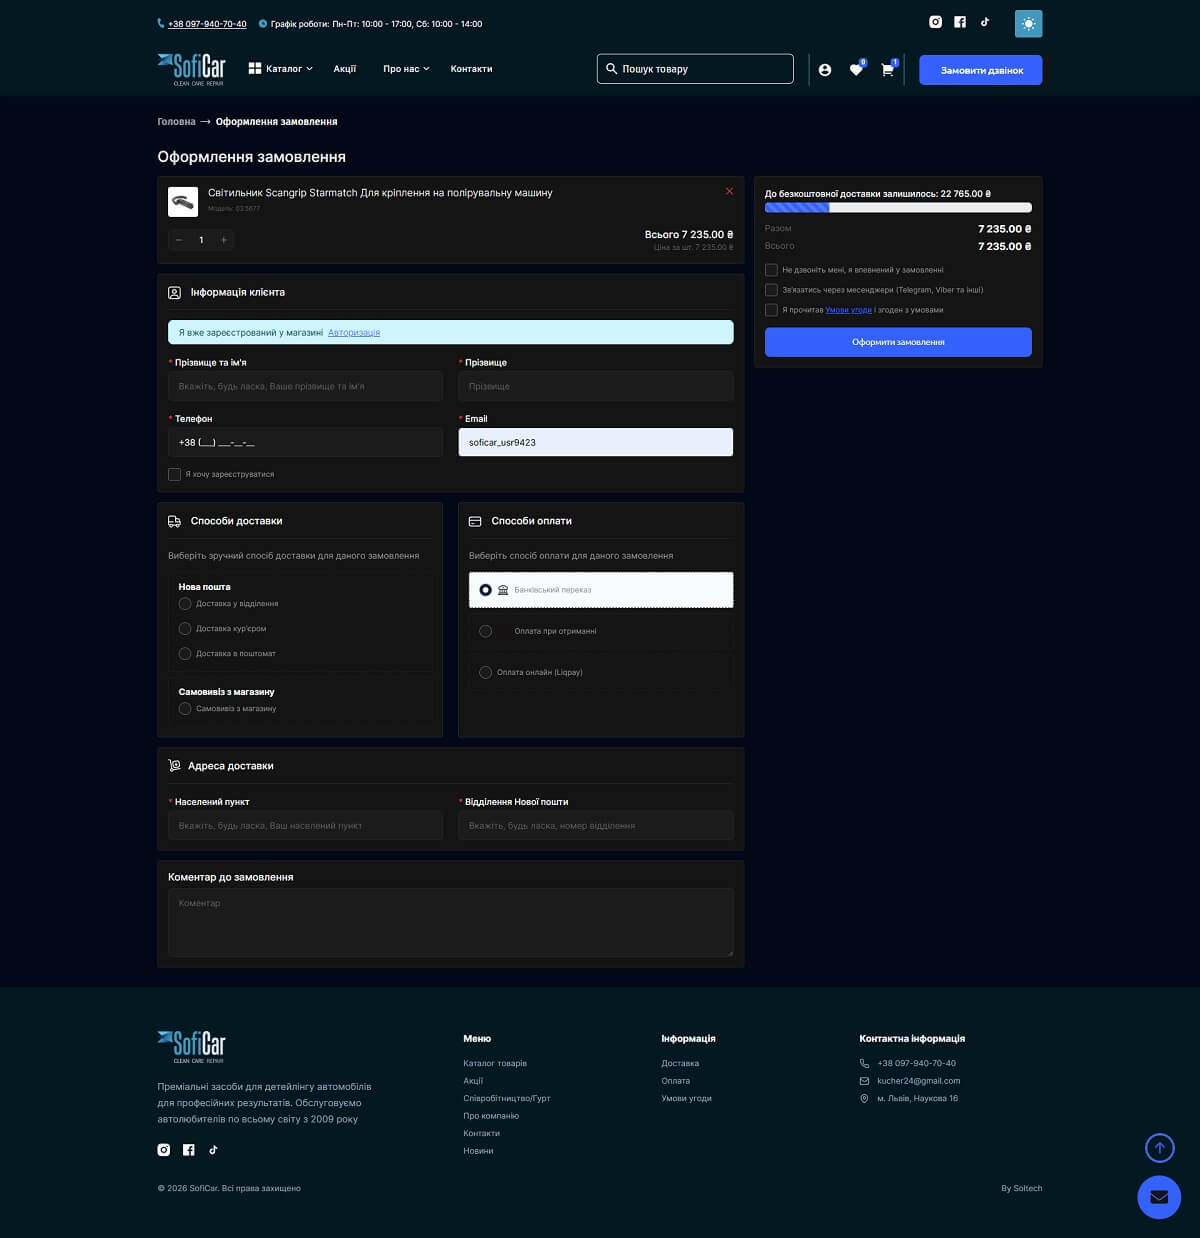The height and width of the screenshot is (1238, 1200).
Task: Select 'Оплата при отриманні' payment option
Action: pos(486,631)
